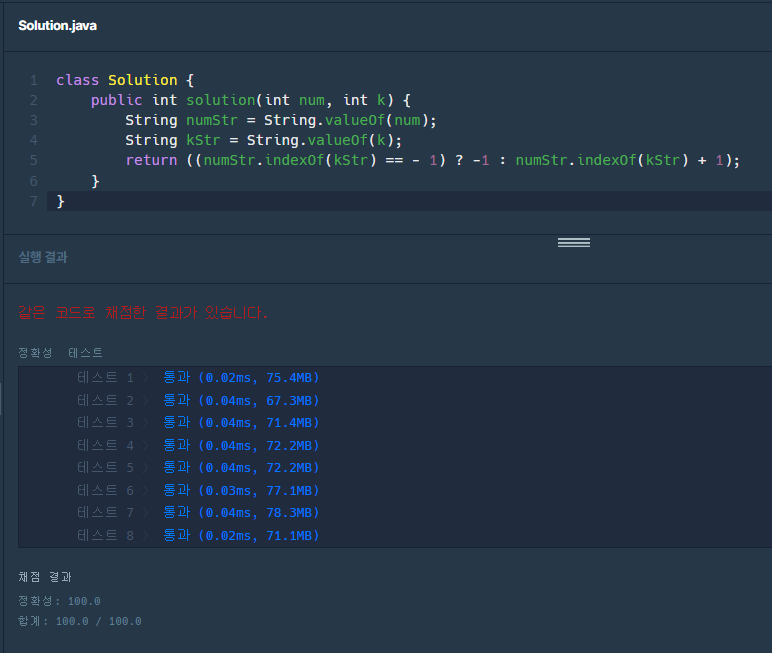772x653 pixels.
Task: Click the chevron next to 테스트 3
Action: pyautogui.click(x=146, y=423)
